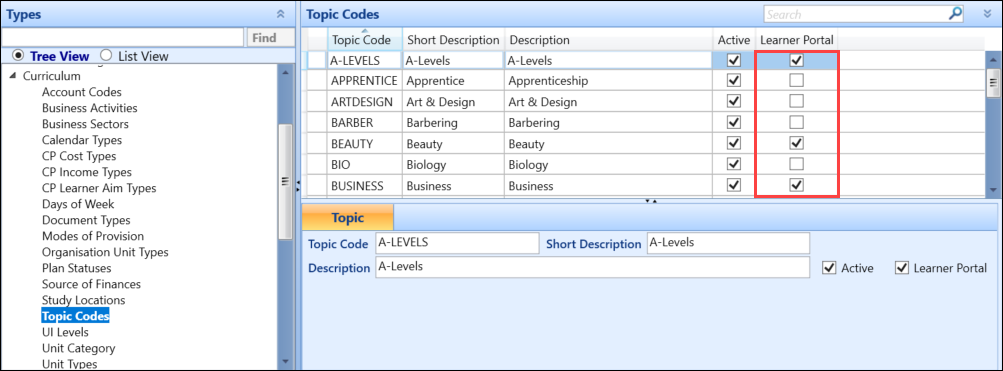
Task: Click the grid scrollbar down arrow
Action: (x=993, y=190)
